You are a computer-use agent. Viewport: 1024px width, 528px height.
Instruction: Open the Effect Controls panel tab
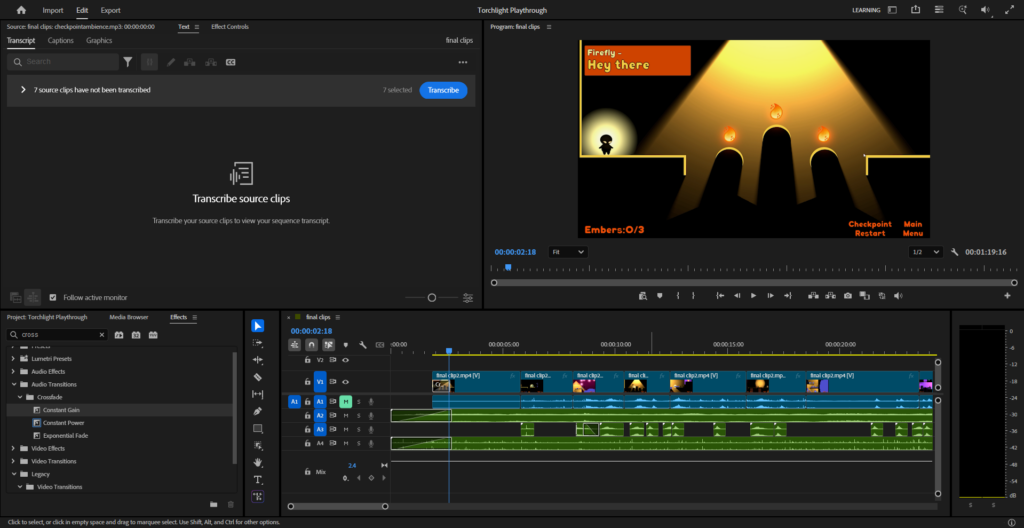[x=230, y=27]
